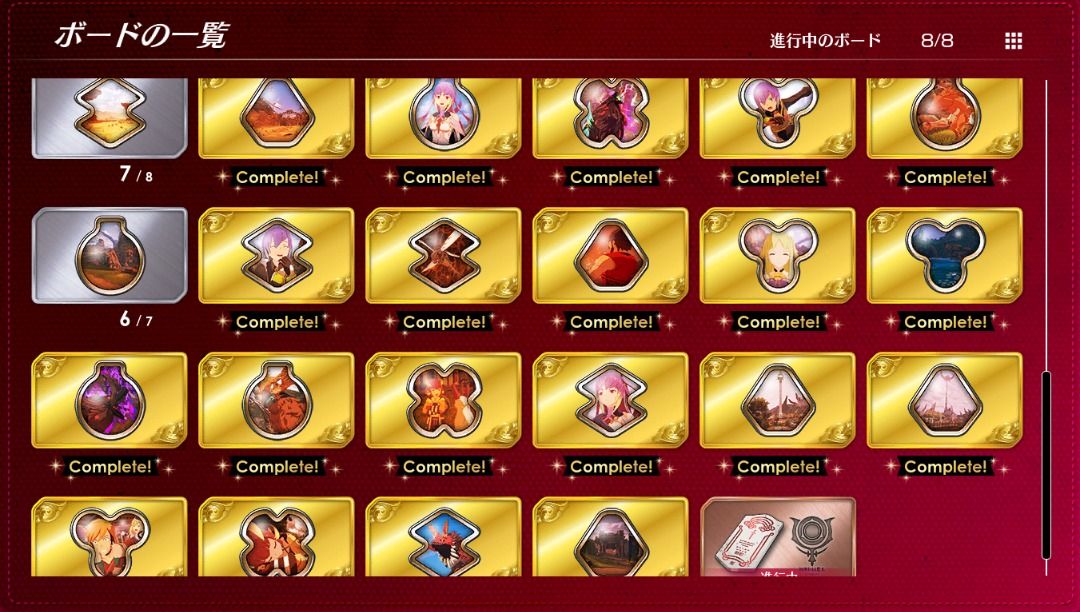Select the gold board with purple dragon emblem

coord(110,400)
